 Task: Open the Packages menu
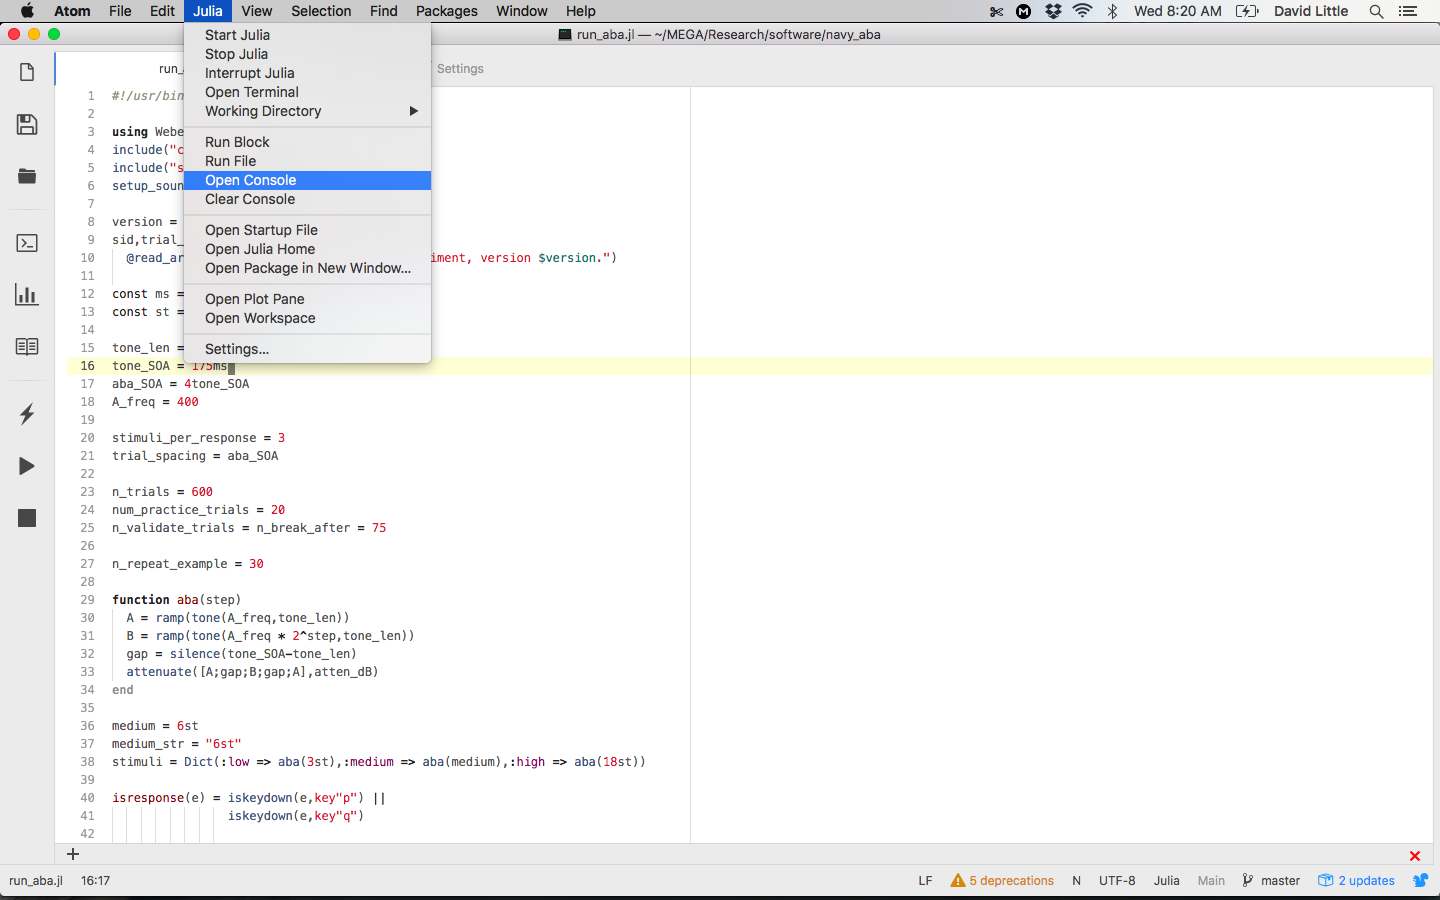pyautogui.click(x=447, y=11)
